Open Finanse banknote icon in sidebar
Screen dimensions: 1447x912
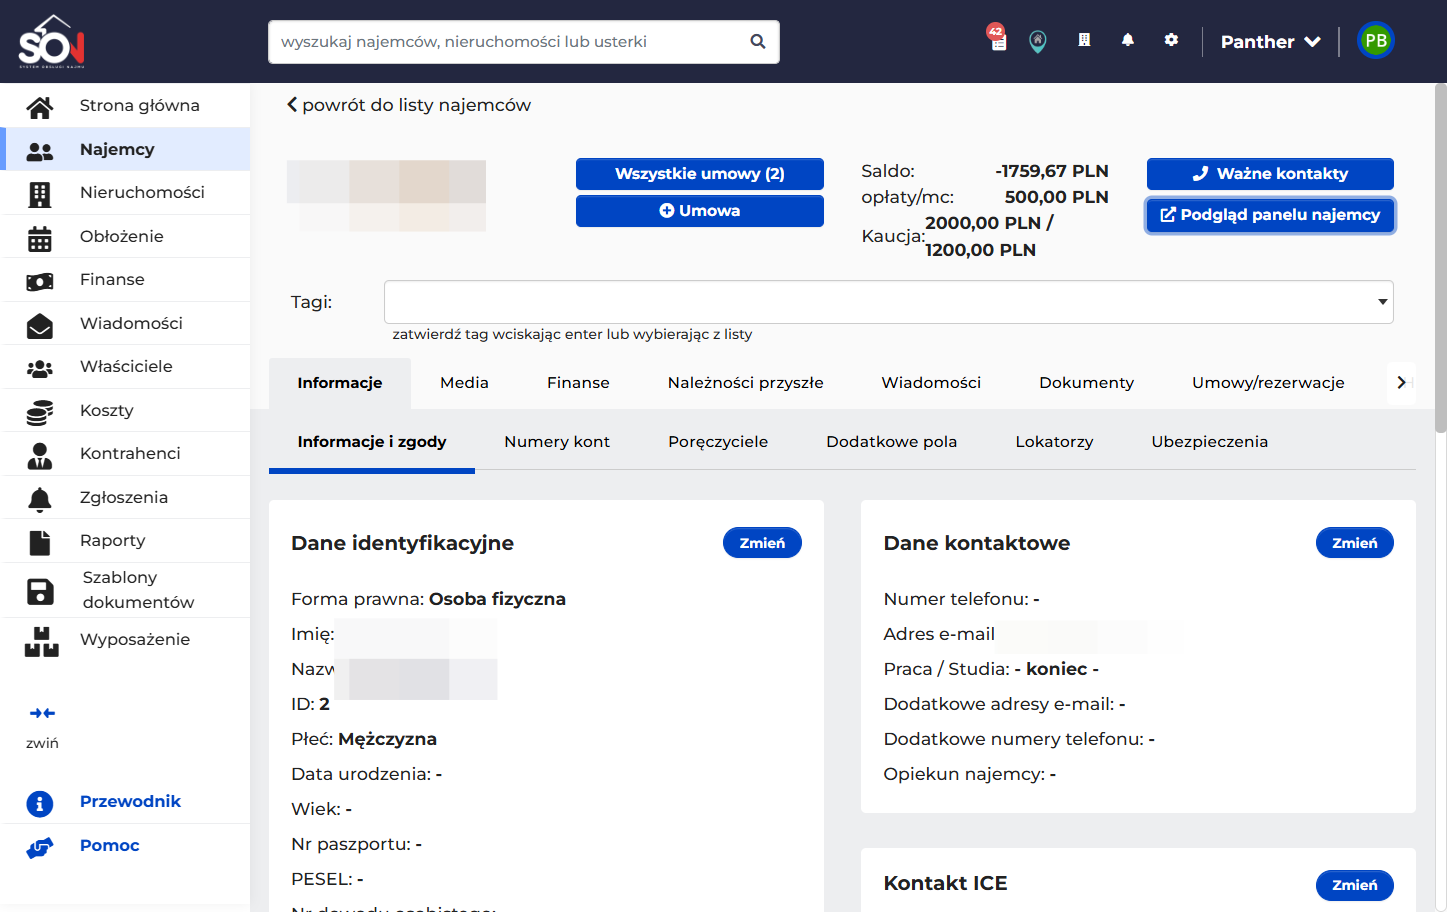coord(40,282)
